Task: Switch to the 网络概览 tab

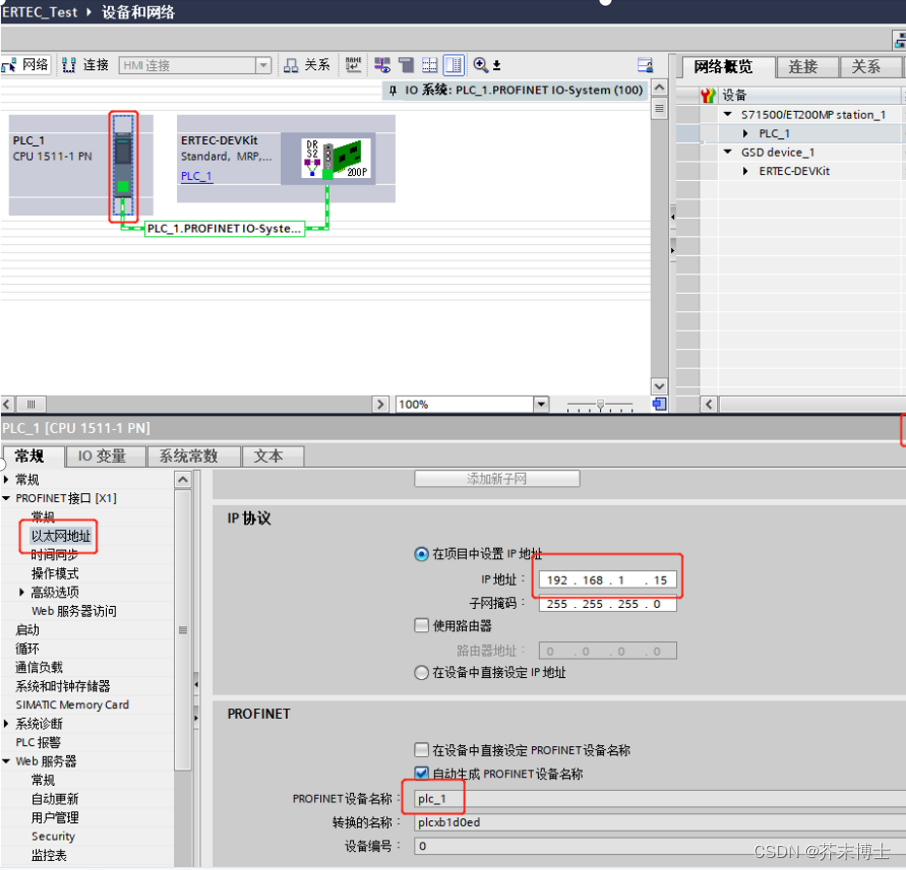Action: tap(723, 67)
